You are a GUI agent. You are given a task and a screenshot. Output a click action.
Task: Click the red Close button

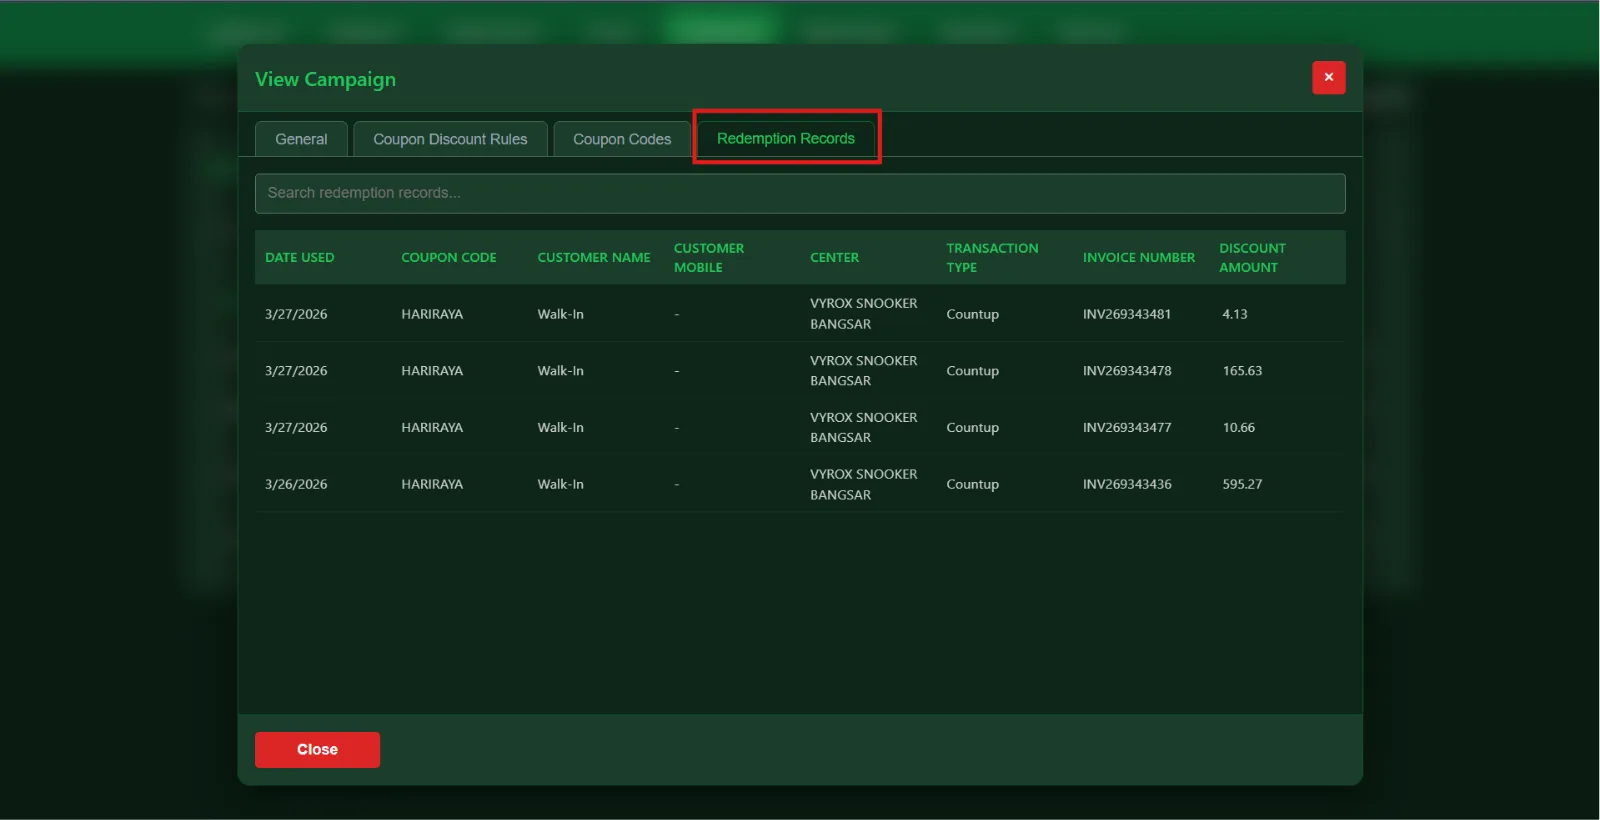click(317, 749)
